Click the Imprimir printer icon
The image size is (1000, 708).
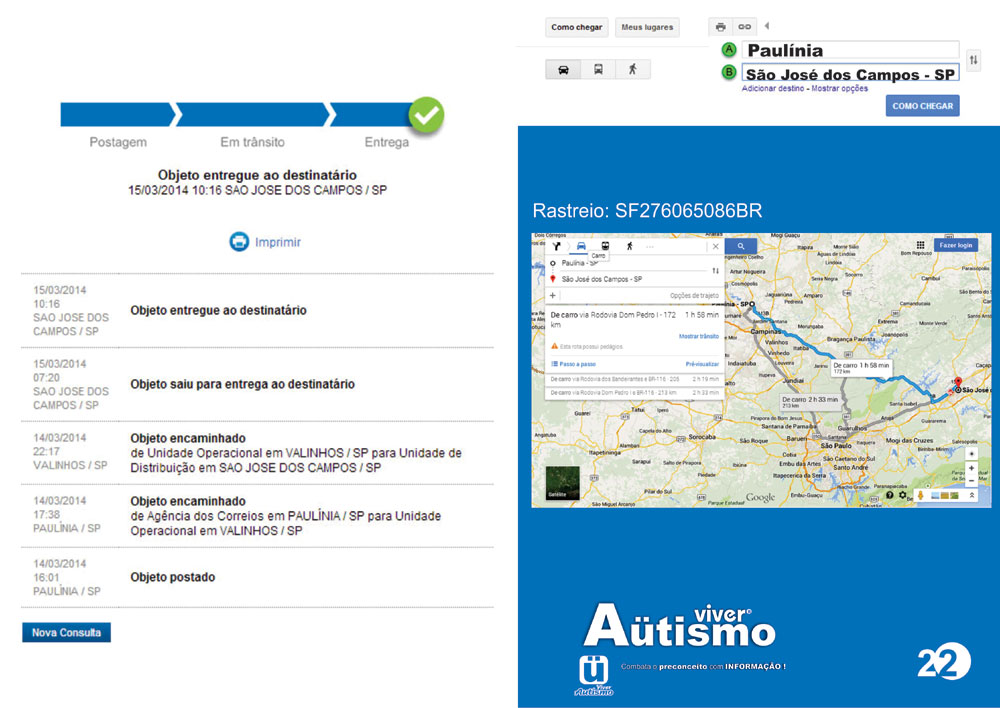(239, 242)
